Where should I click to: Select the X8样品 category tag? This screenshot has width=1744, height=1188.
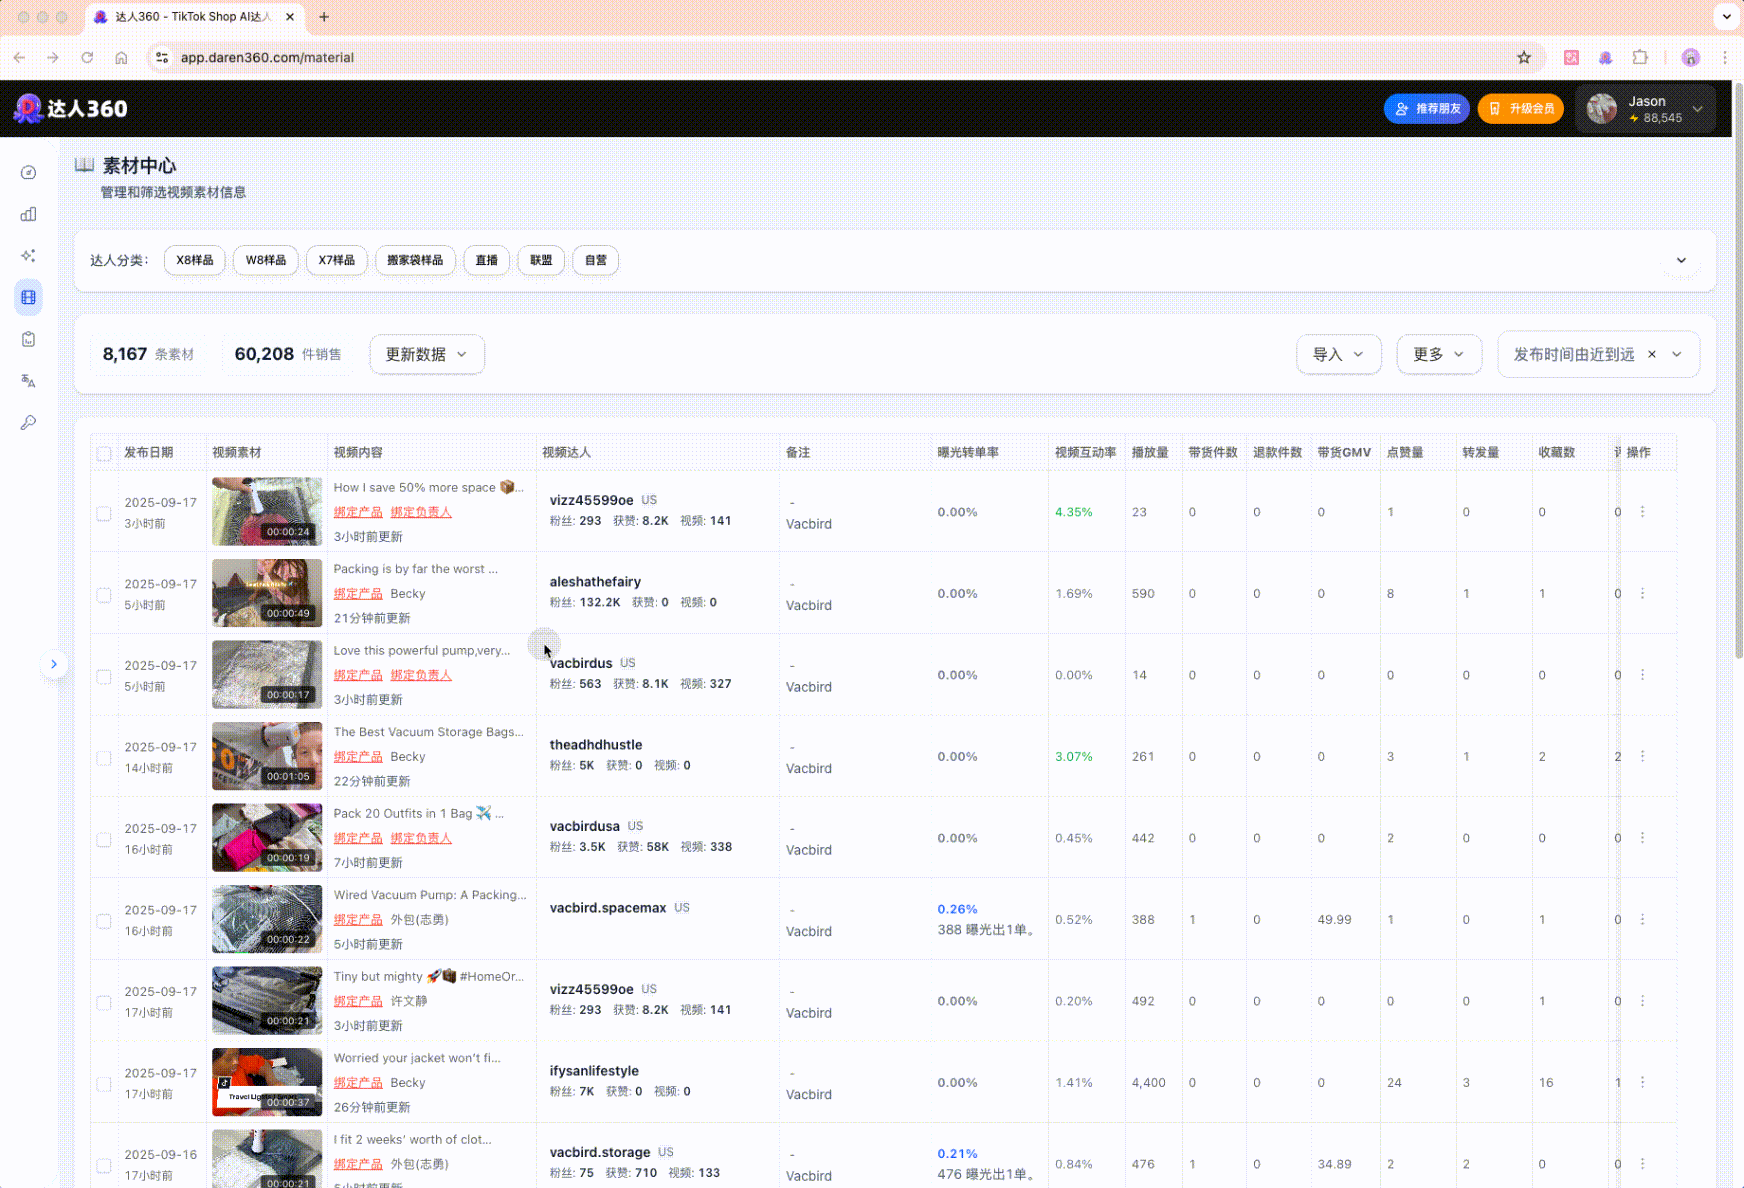195,261
